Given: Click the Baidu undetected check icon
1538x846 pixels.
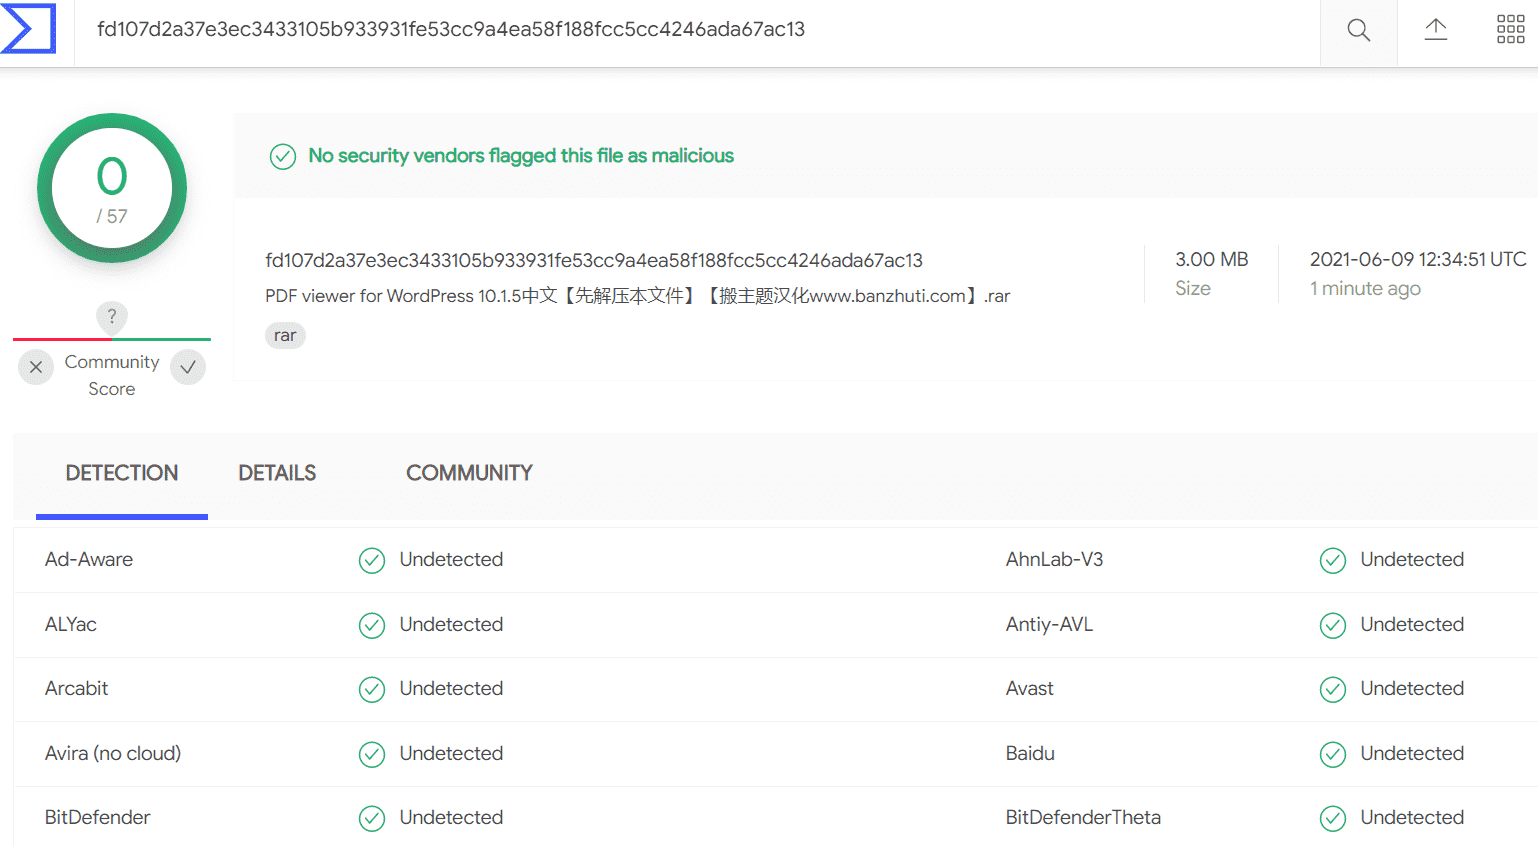Looking at the screenshot, I should (x=1333, y=754).
